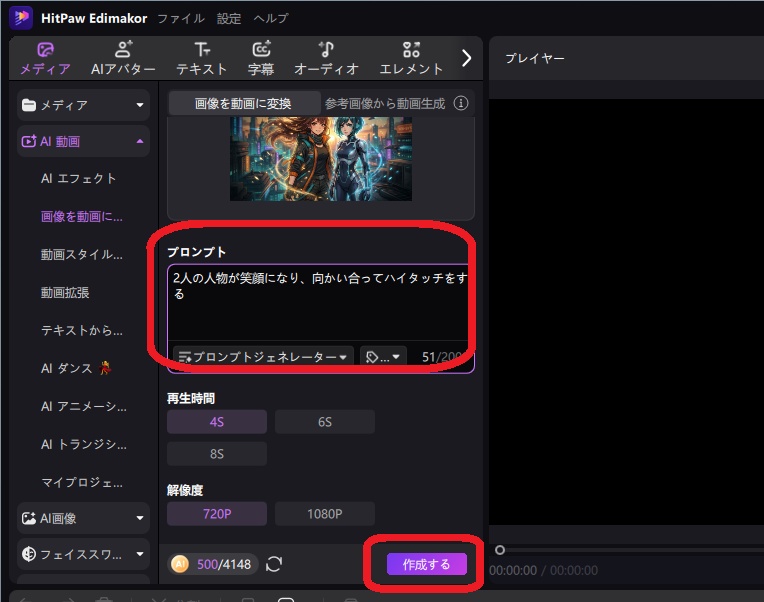Select 動画拡張 in sidebar

(65, 293)
